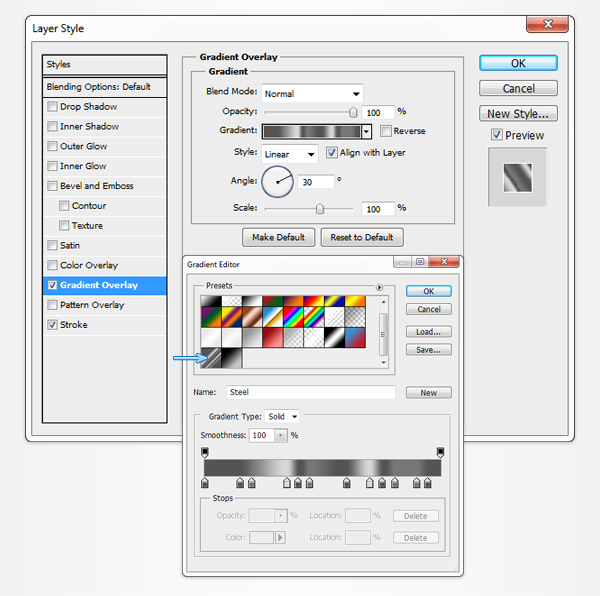Pick the Copper gradient preset

click(x=252, y=317)
